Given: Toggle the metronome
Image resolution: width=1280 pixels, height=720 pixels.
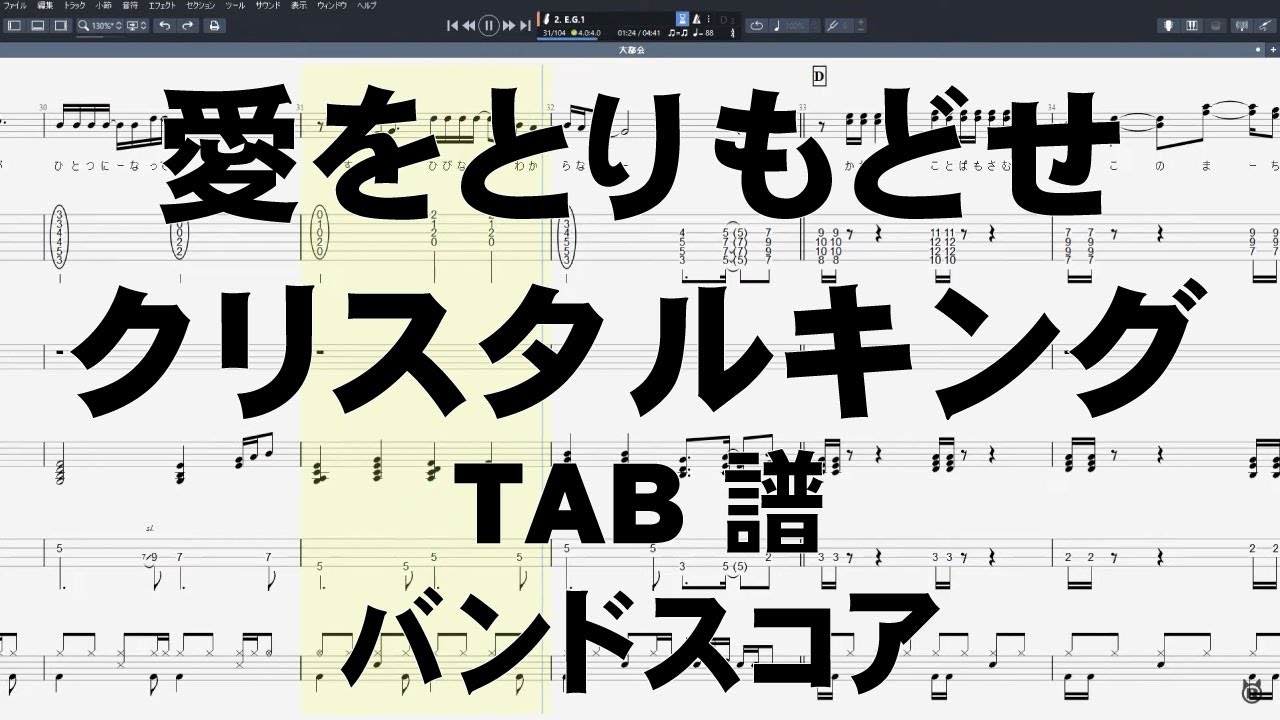Looking at the screenshot, I should (698, 18).
